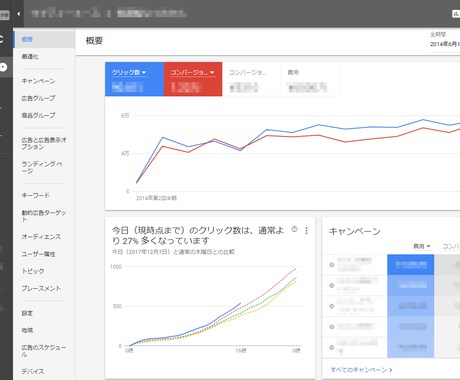The image size is (460, 380).
Task: Open the 費用 column dropdown in the campaign card
Action: tap(422, 246)
